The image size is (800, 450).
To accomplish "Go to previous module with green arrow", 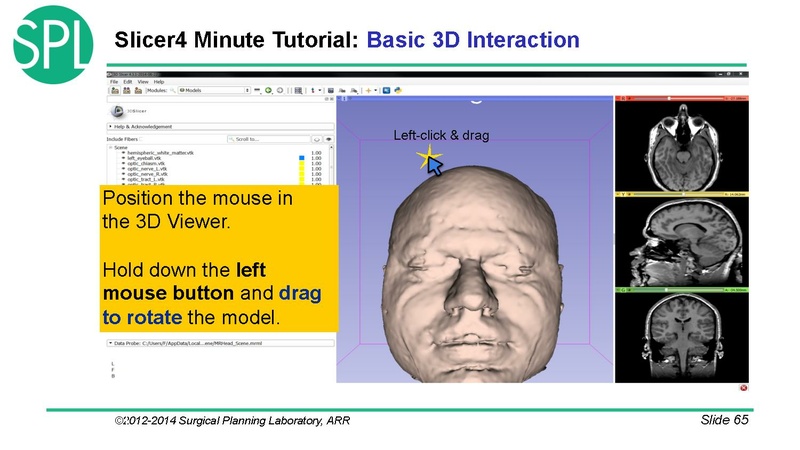I will point(268,90).
